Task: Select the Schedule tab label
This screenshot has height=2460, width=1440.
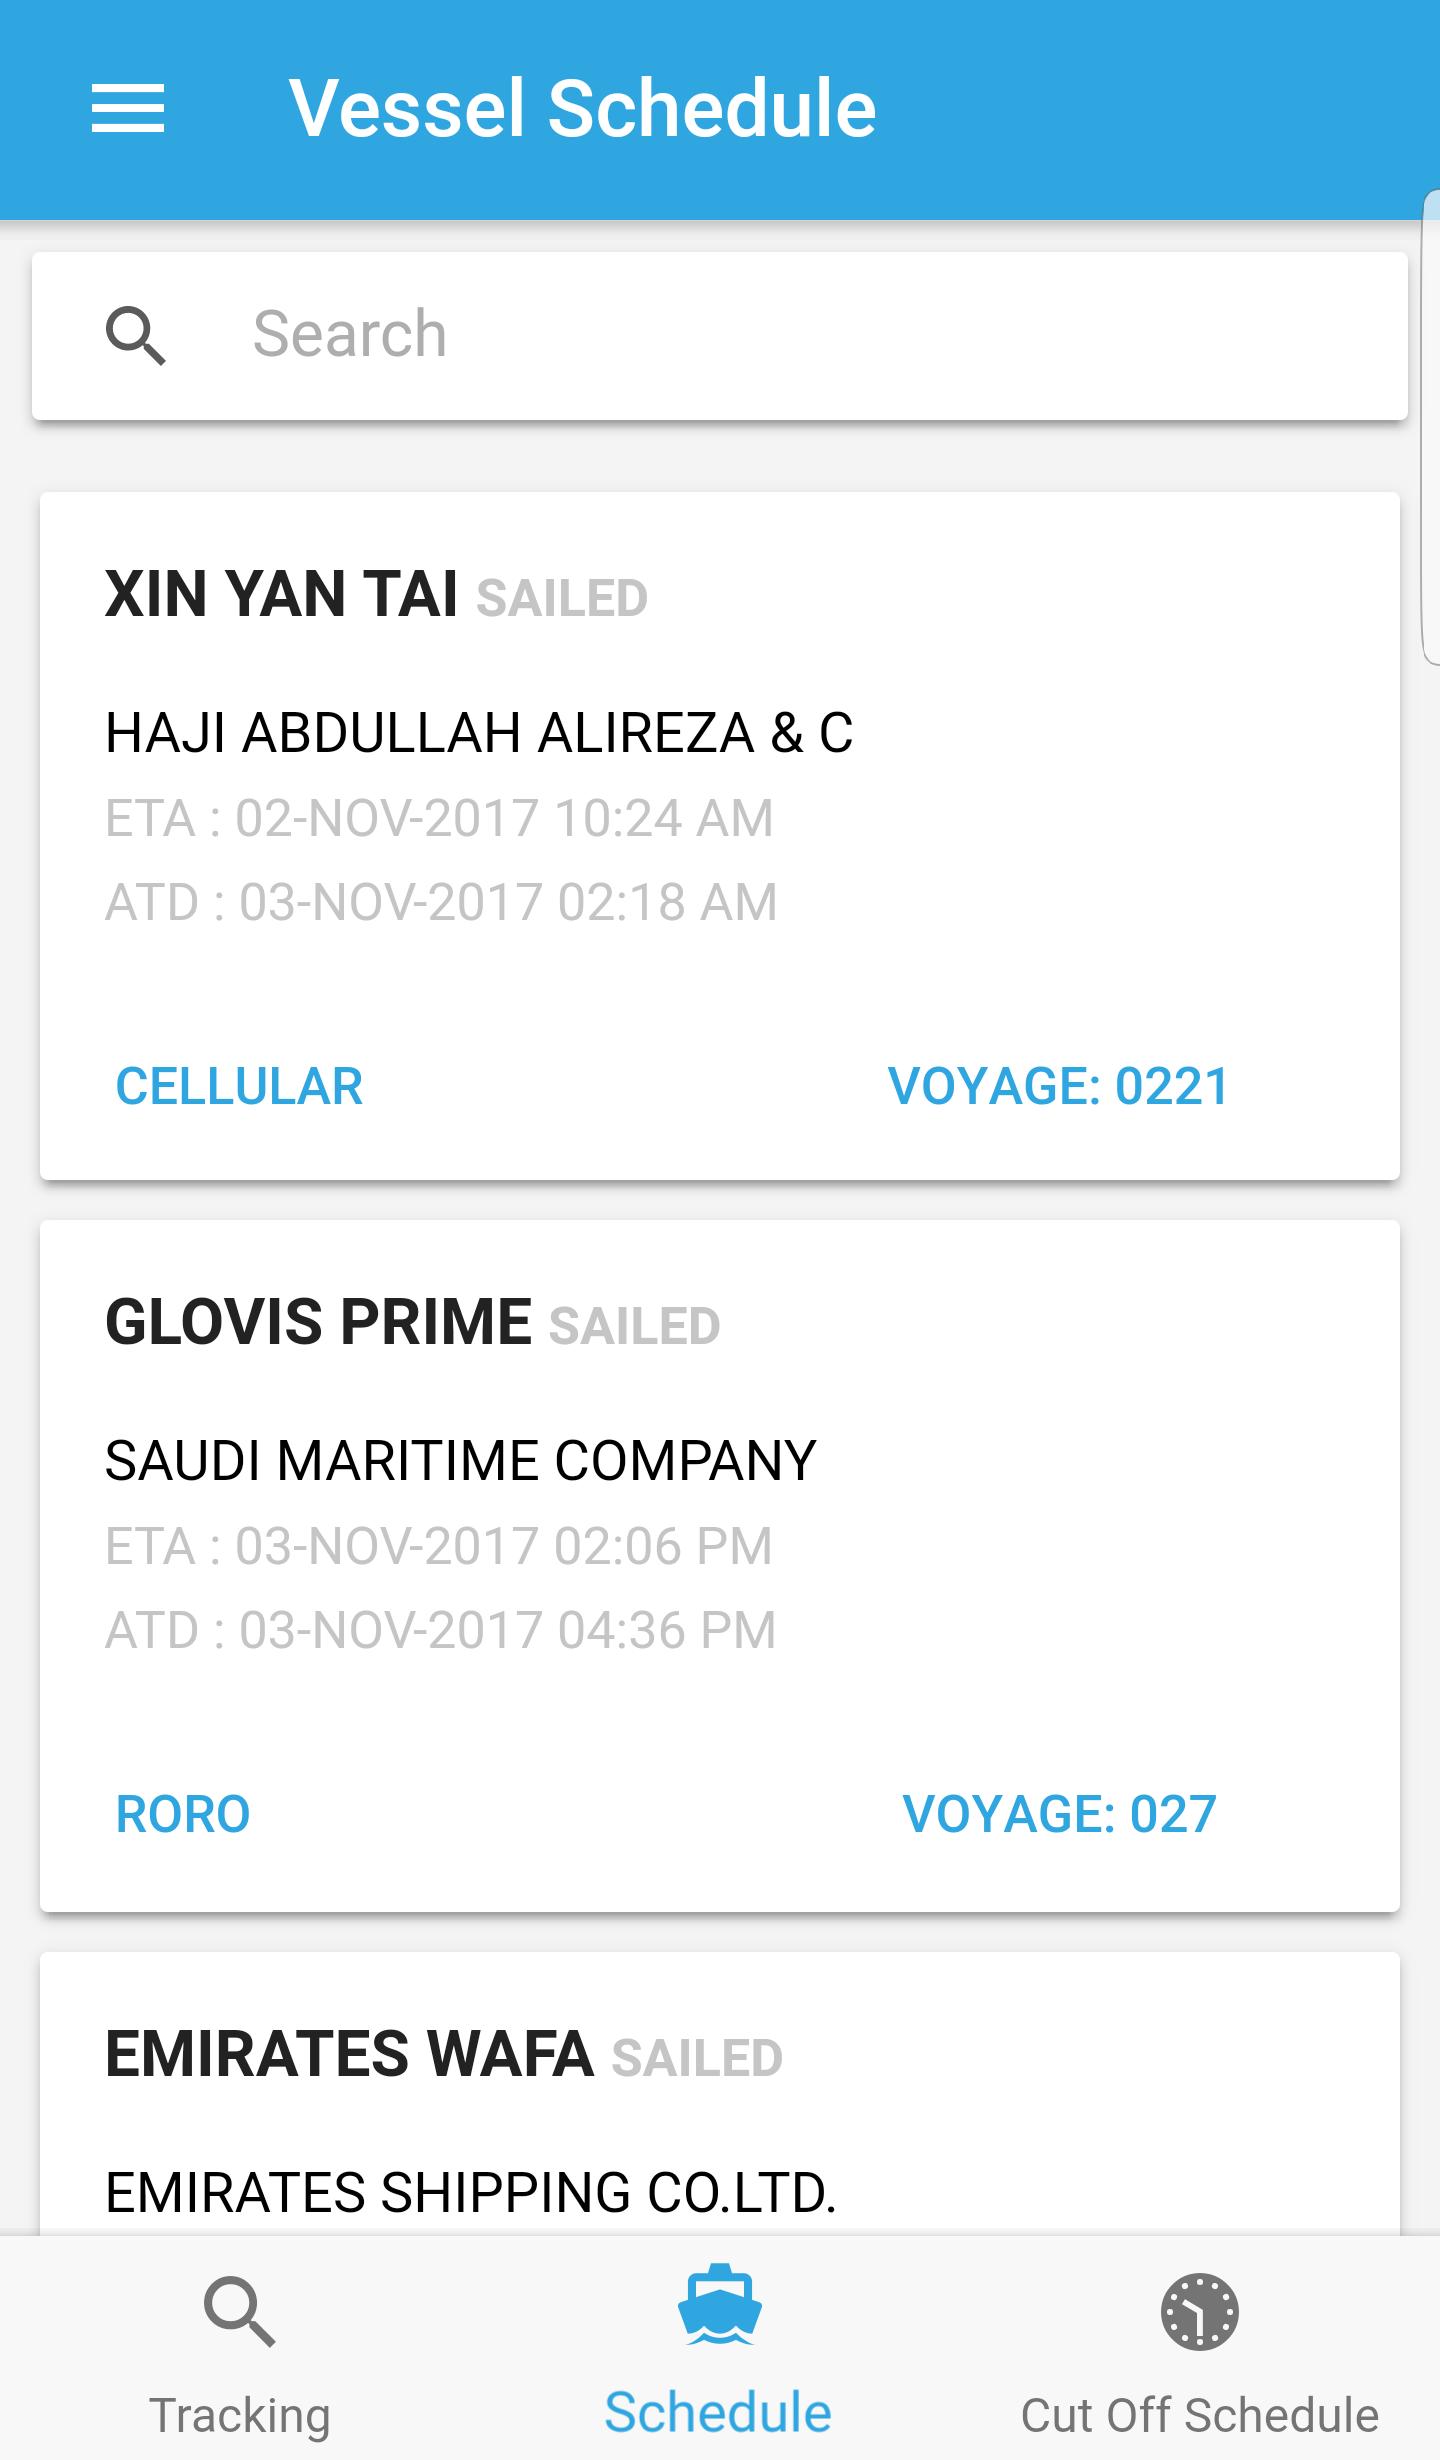Action: pyautogui.click(x=718, y=2413)
